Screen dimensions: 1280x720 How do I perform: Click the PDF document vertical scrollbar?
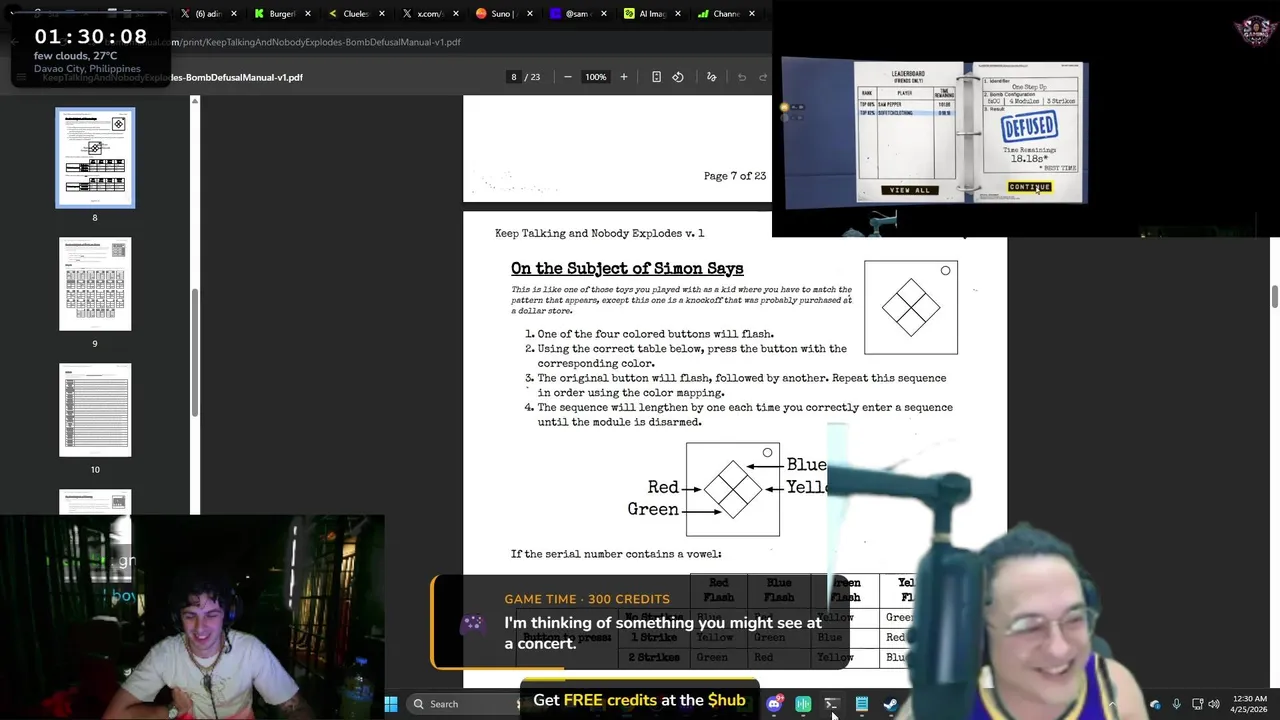(x=1275, y=296)
